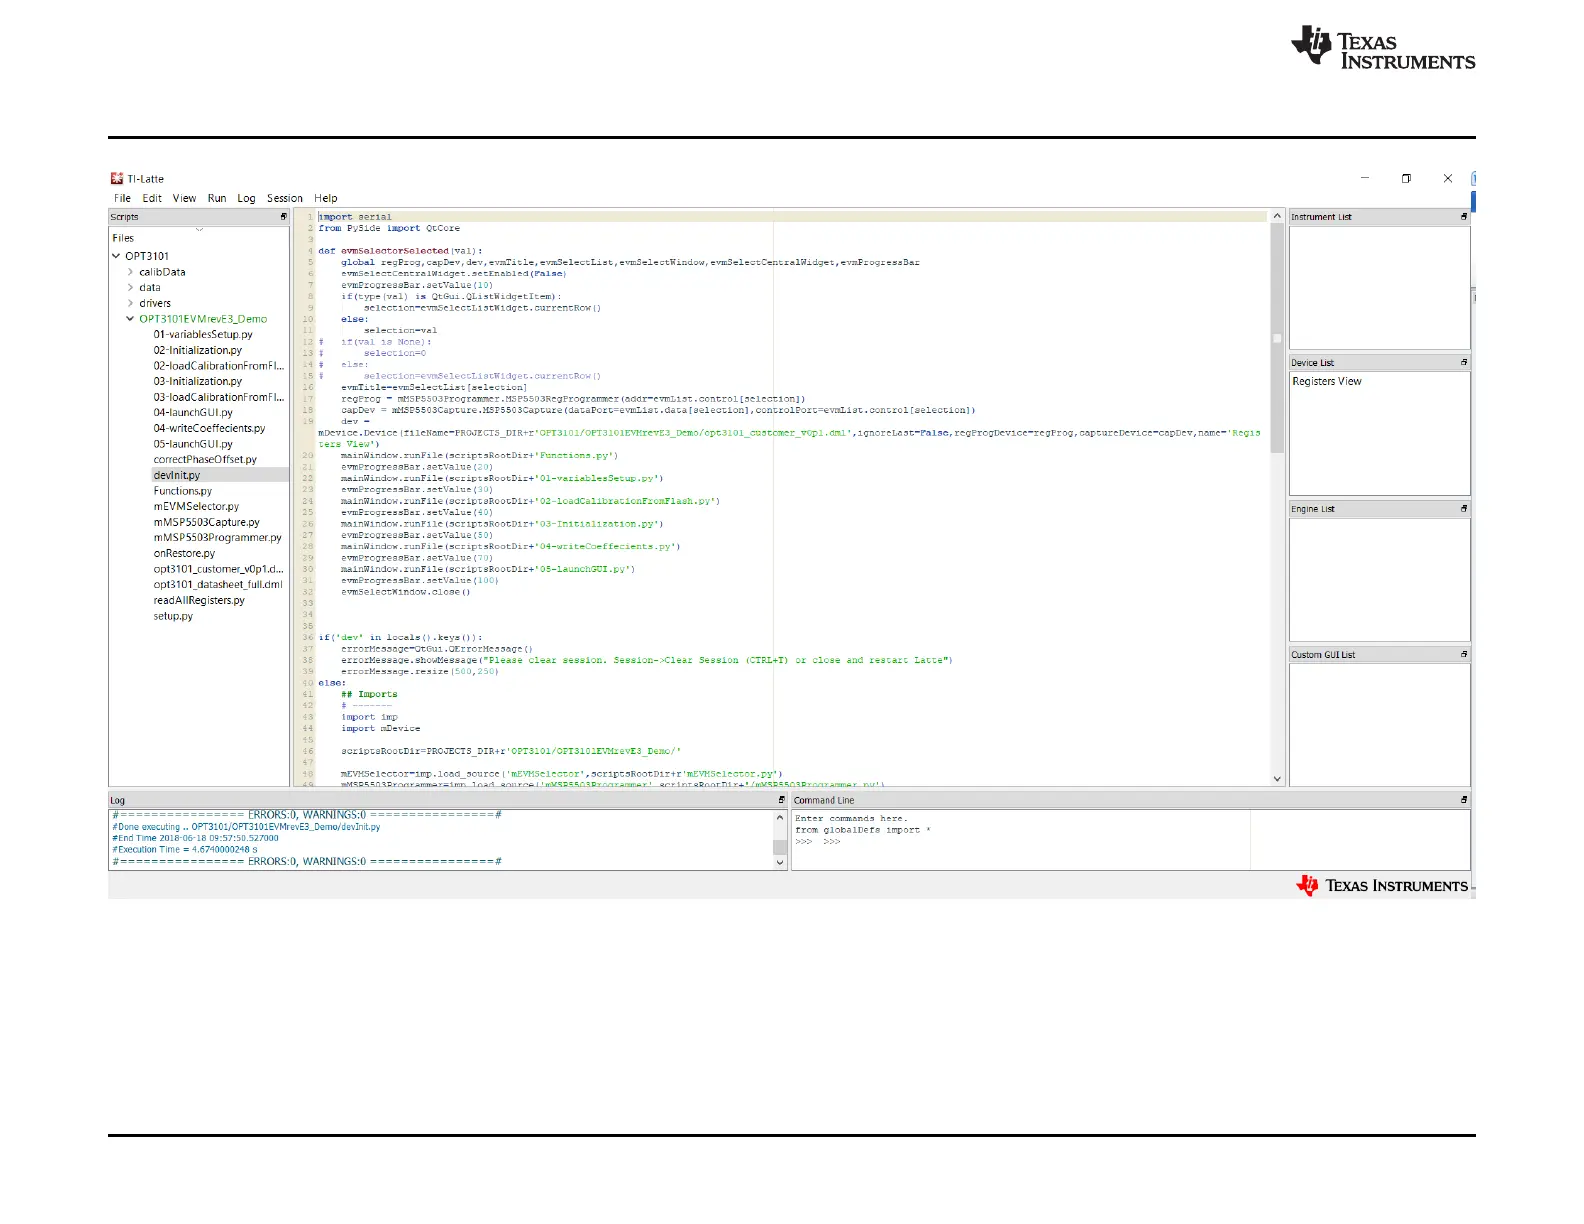
Task: Click the code editor vertical scrollbar thumb
Action: (x=1277, y=338)
